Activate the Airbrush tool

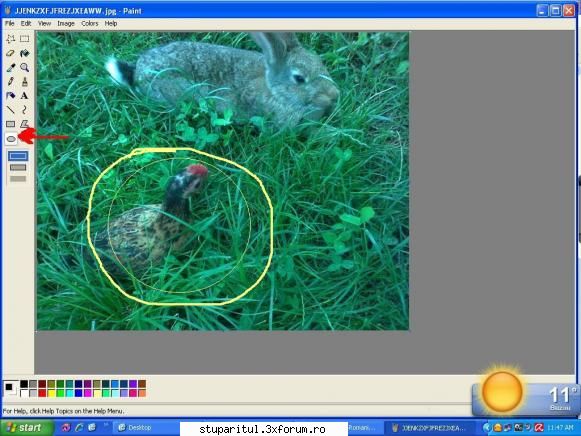point(10,96)
